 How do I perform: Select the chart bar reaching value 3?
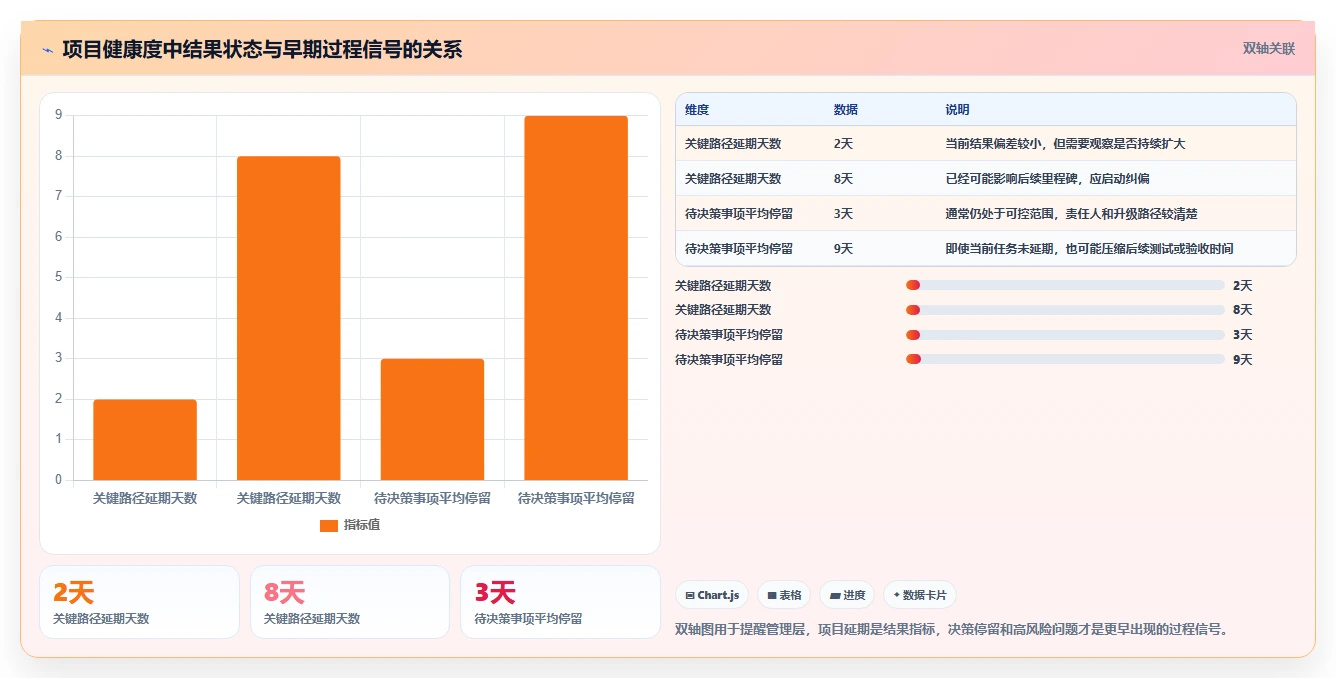click(432, 419)
